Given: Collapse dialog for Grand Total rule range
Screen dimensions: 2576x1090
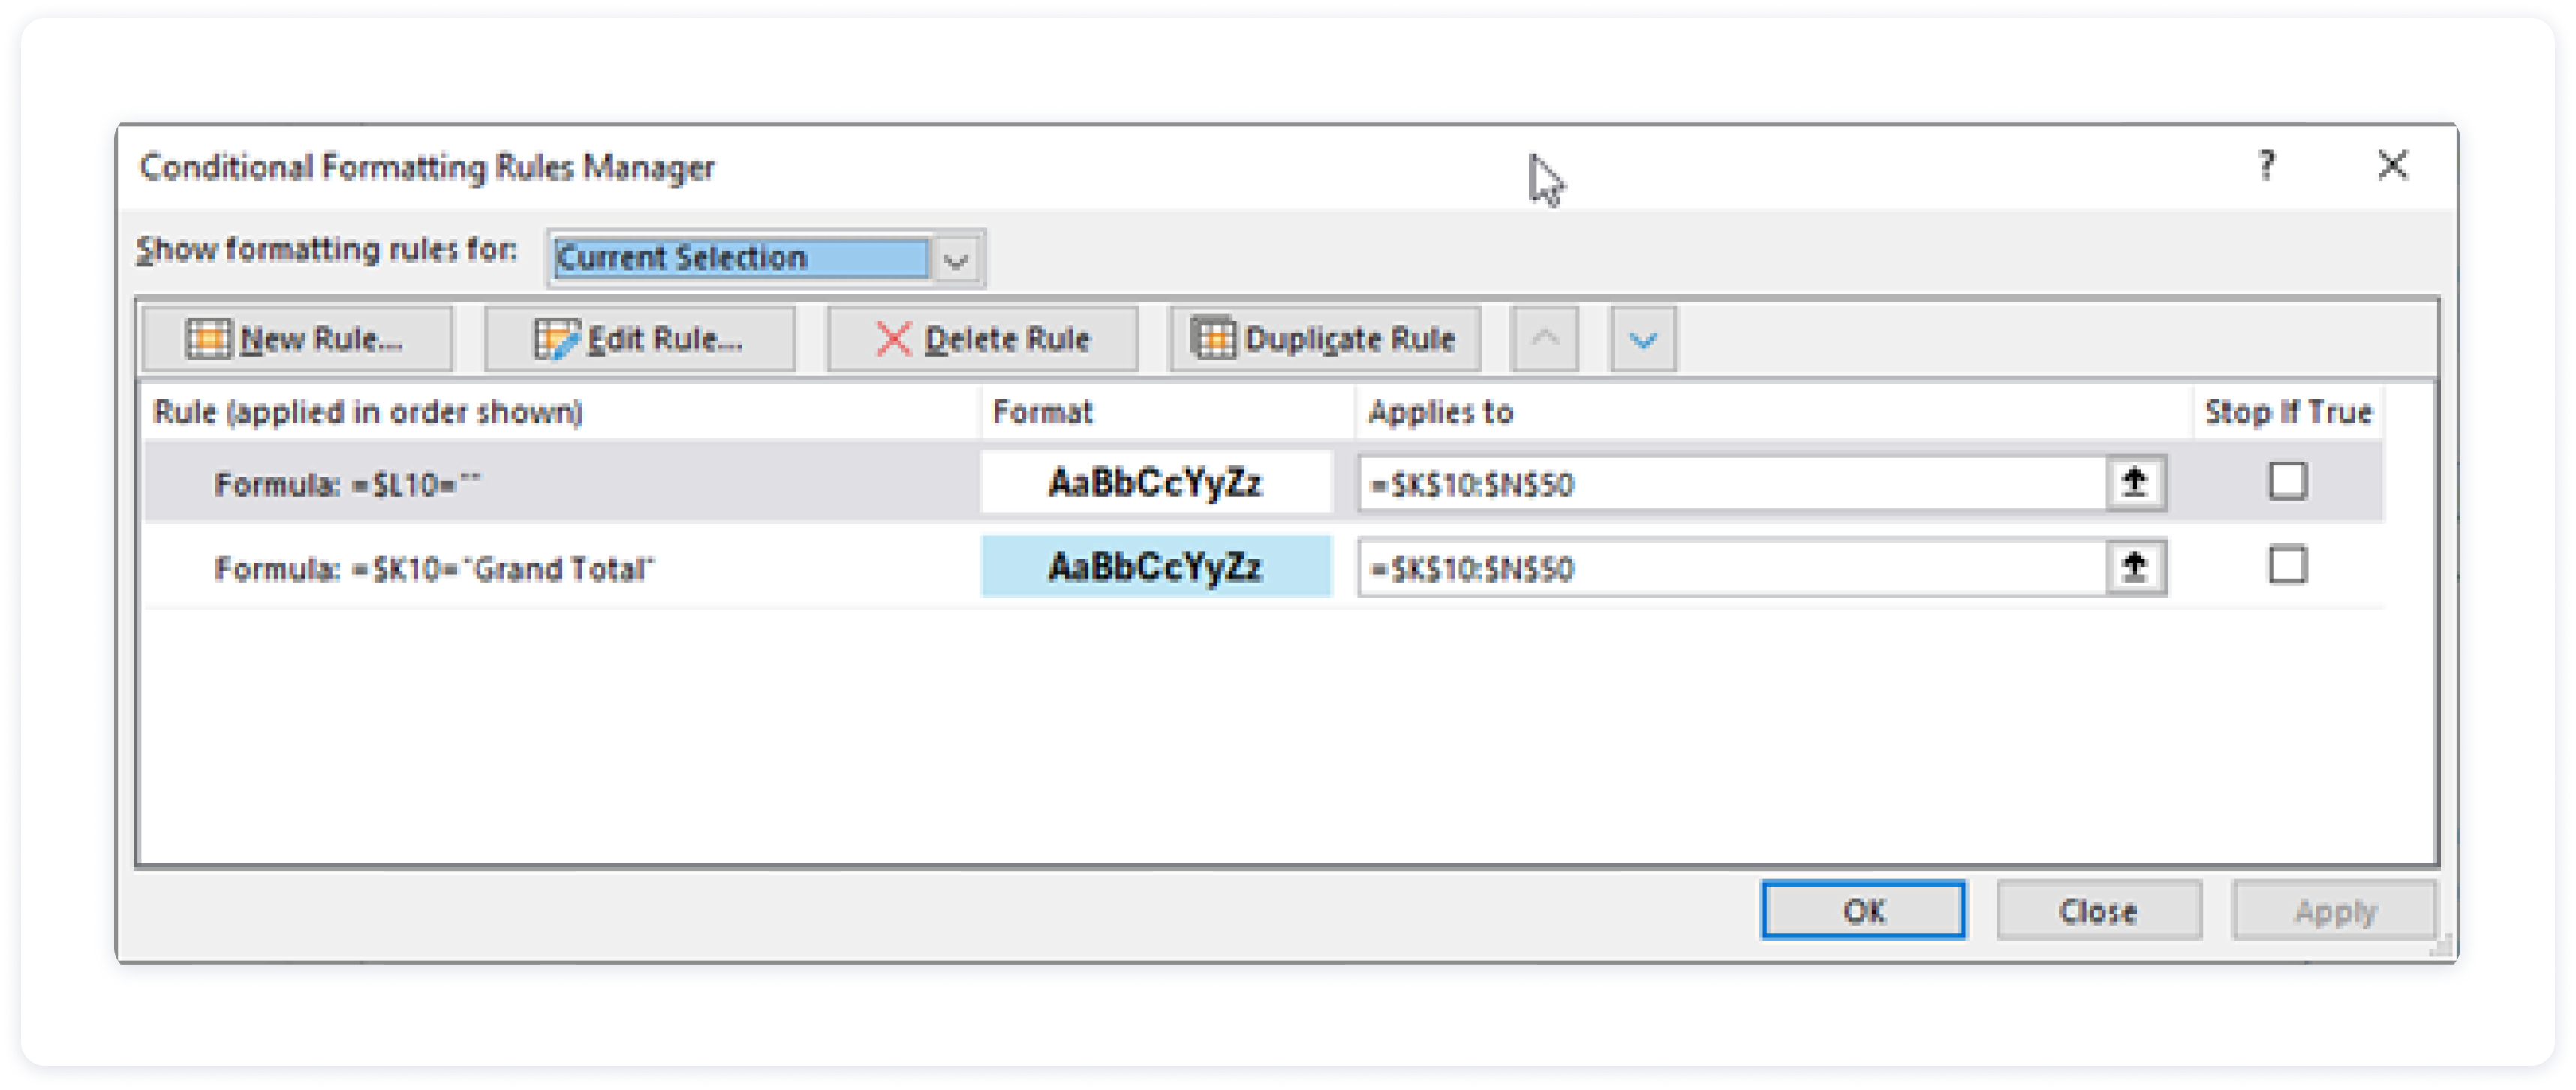Looking at the screenshot, I should [2135, 567].
